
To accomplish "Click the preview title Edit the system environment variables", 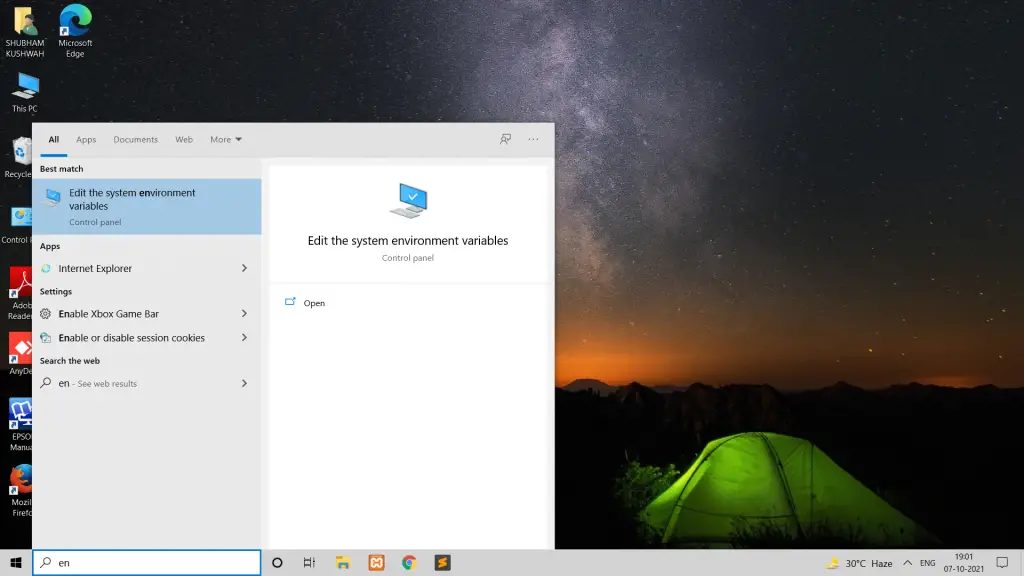I will pyautogui.click(x=408, y=240).
